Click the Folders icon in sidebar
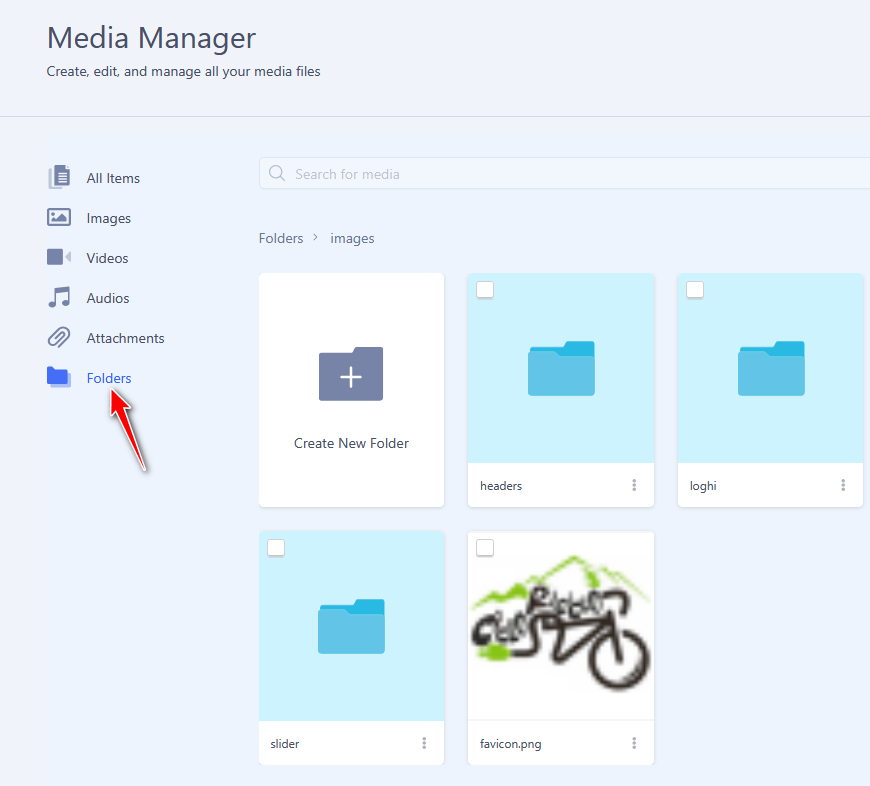The image size is (870, 786). tap(59, 377)
